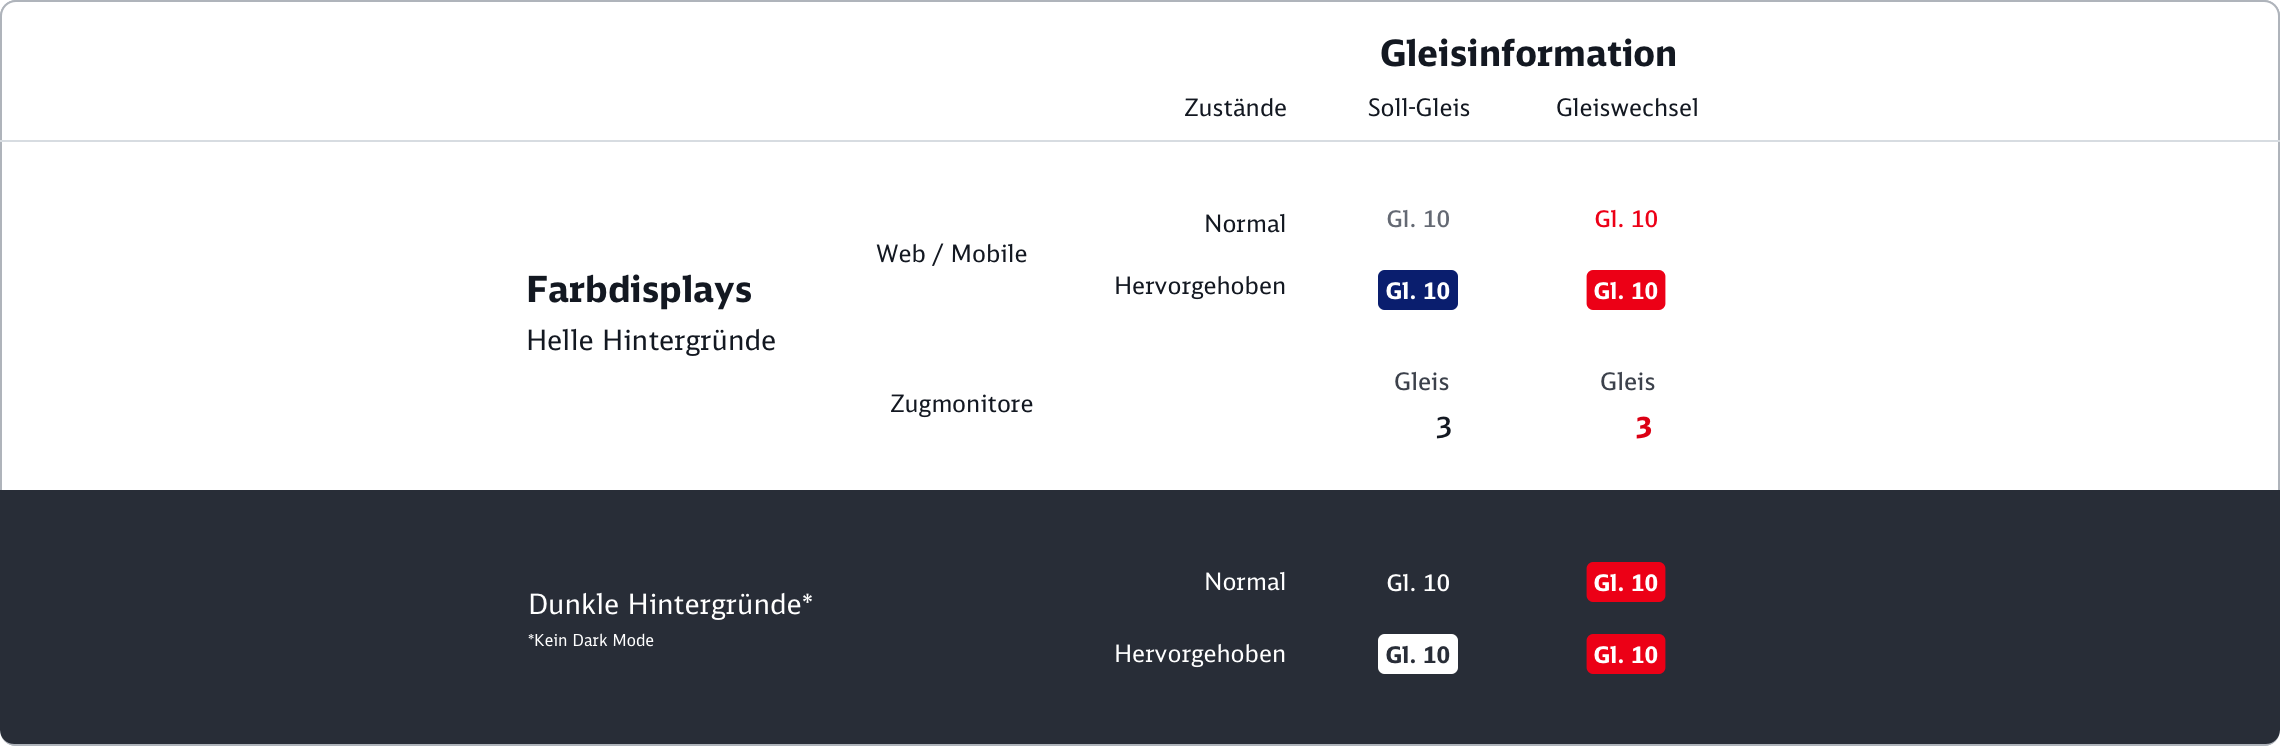Click the "Dunkle Hintergründe*" section title
Screen dimensions: 2280x746
(x=669, y=604)
